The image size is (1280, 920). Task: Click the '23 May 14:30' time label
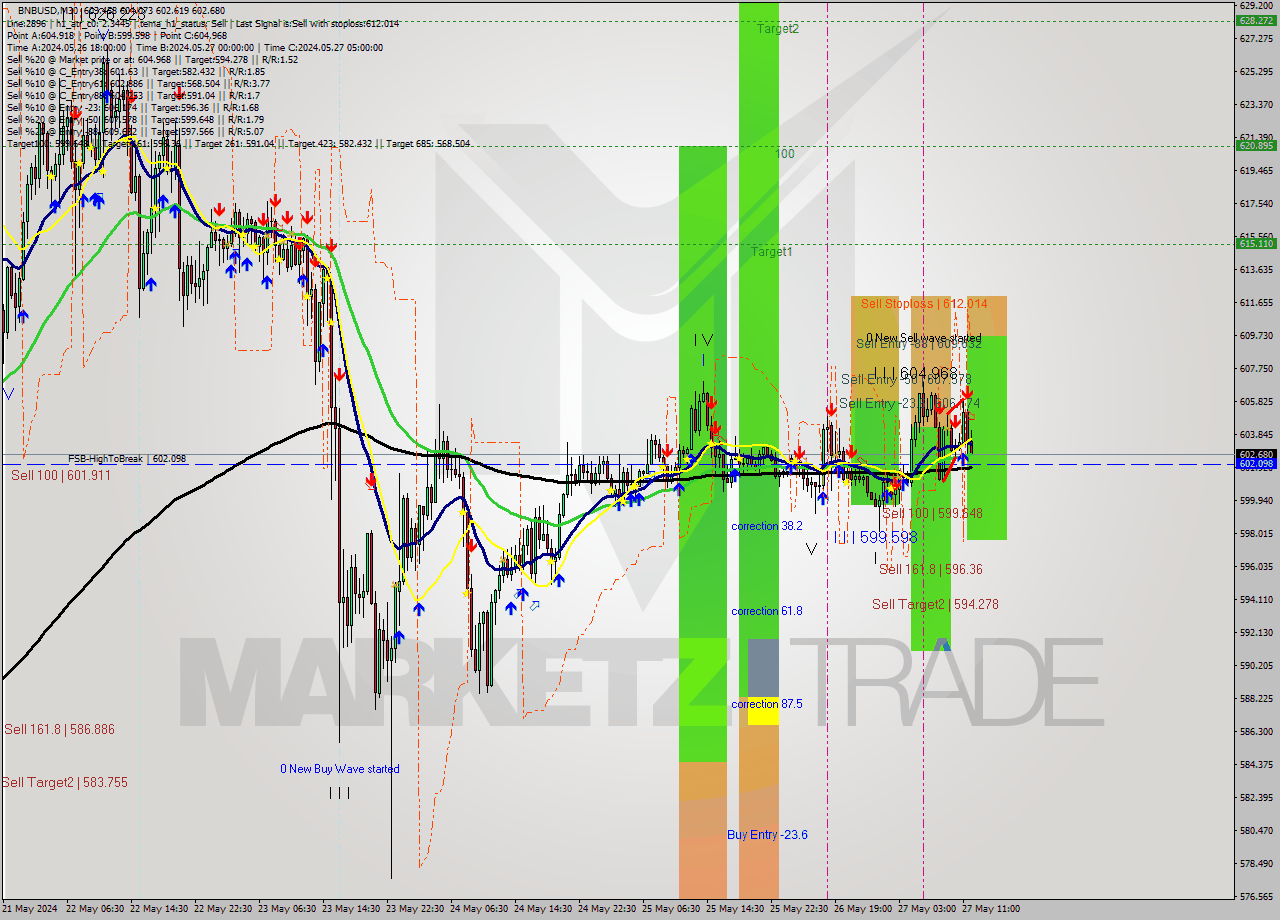[351, 909]
